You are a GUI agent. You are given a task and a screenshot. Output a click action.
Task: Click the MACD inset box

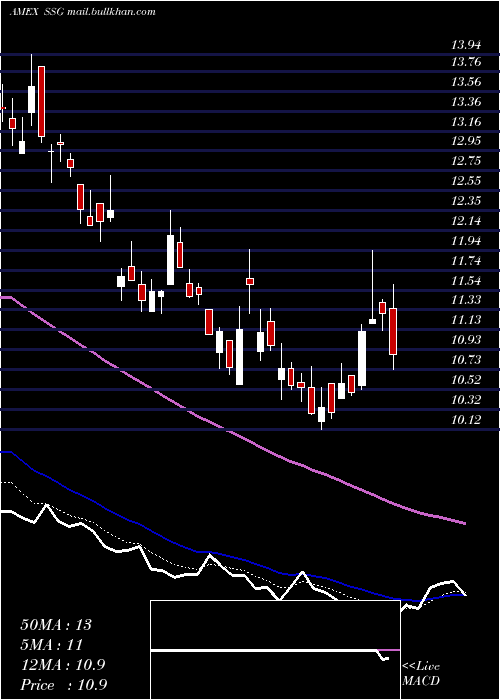tap(275, 650)
